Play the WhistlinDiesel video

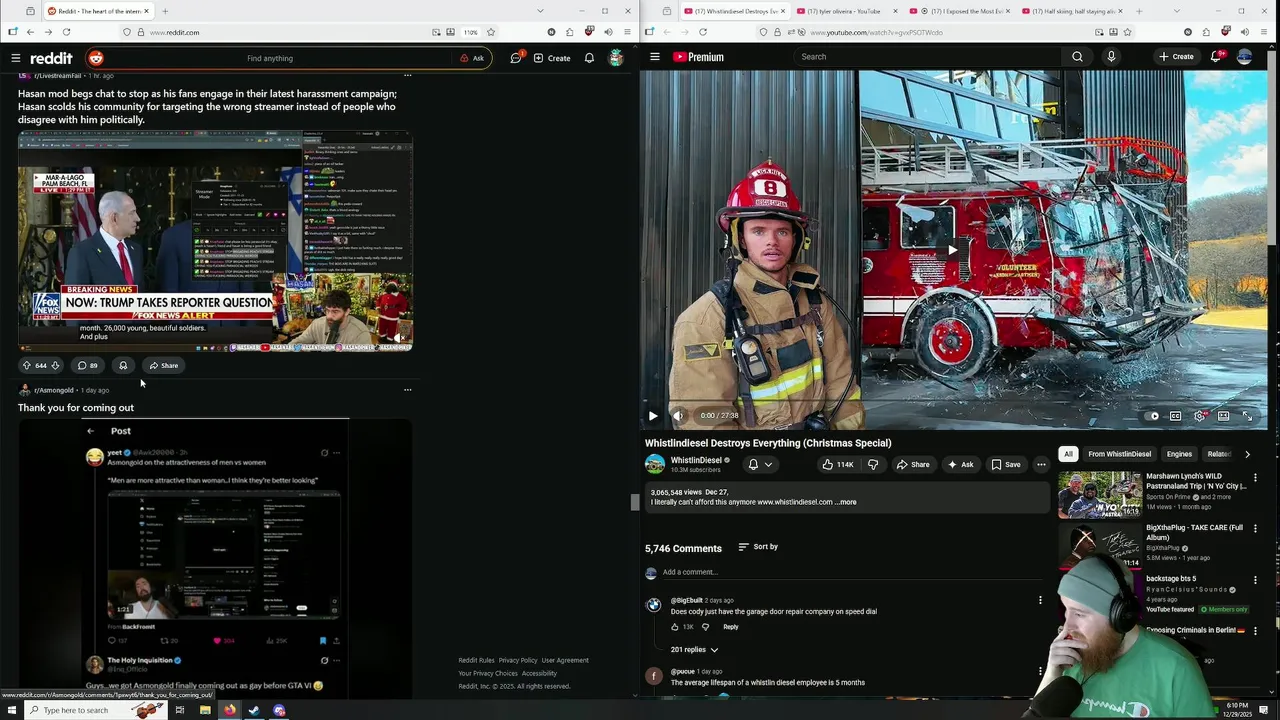click(653, 416)
